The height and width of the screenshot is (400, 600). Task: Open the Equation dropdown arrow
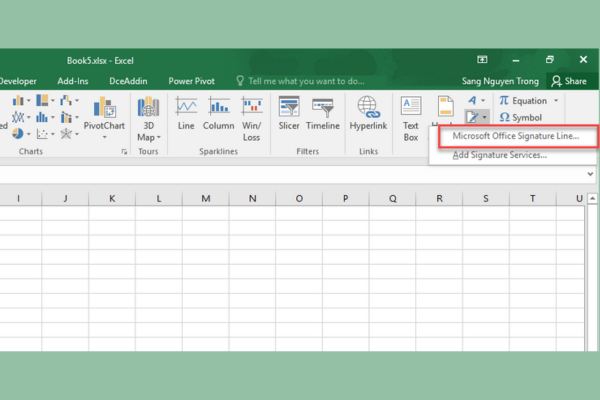(556, 101)
